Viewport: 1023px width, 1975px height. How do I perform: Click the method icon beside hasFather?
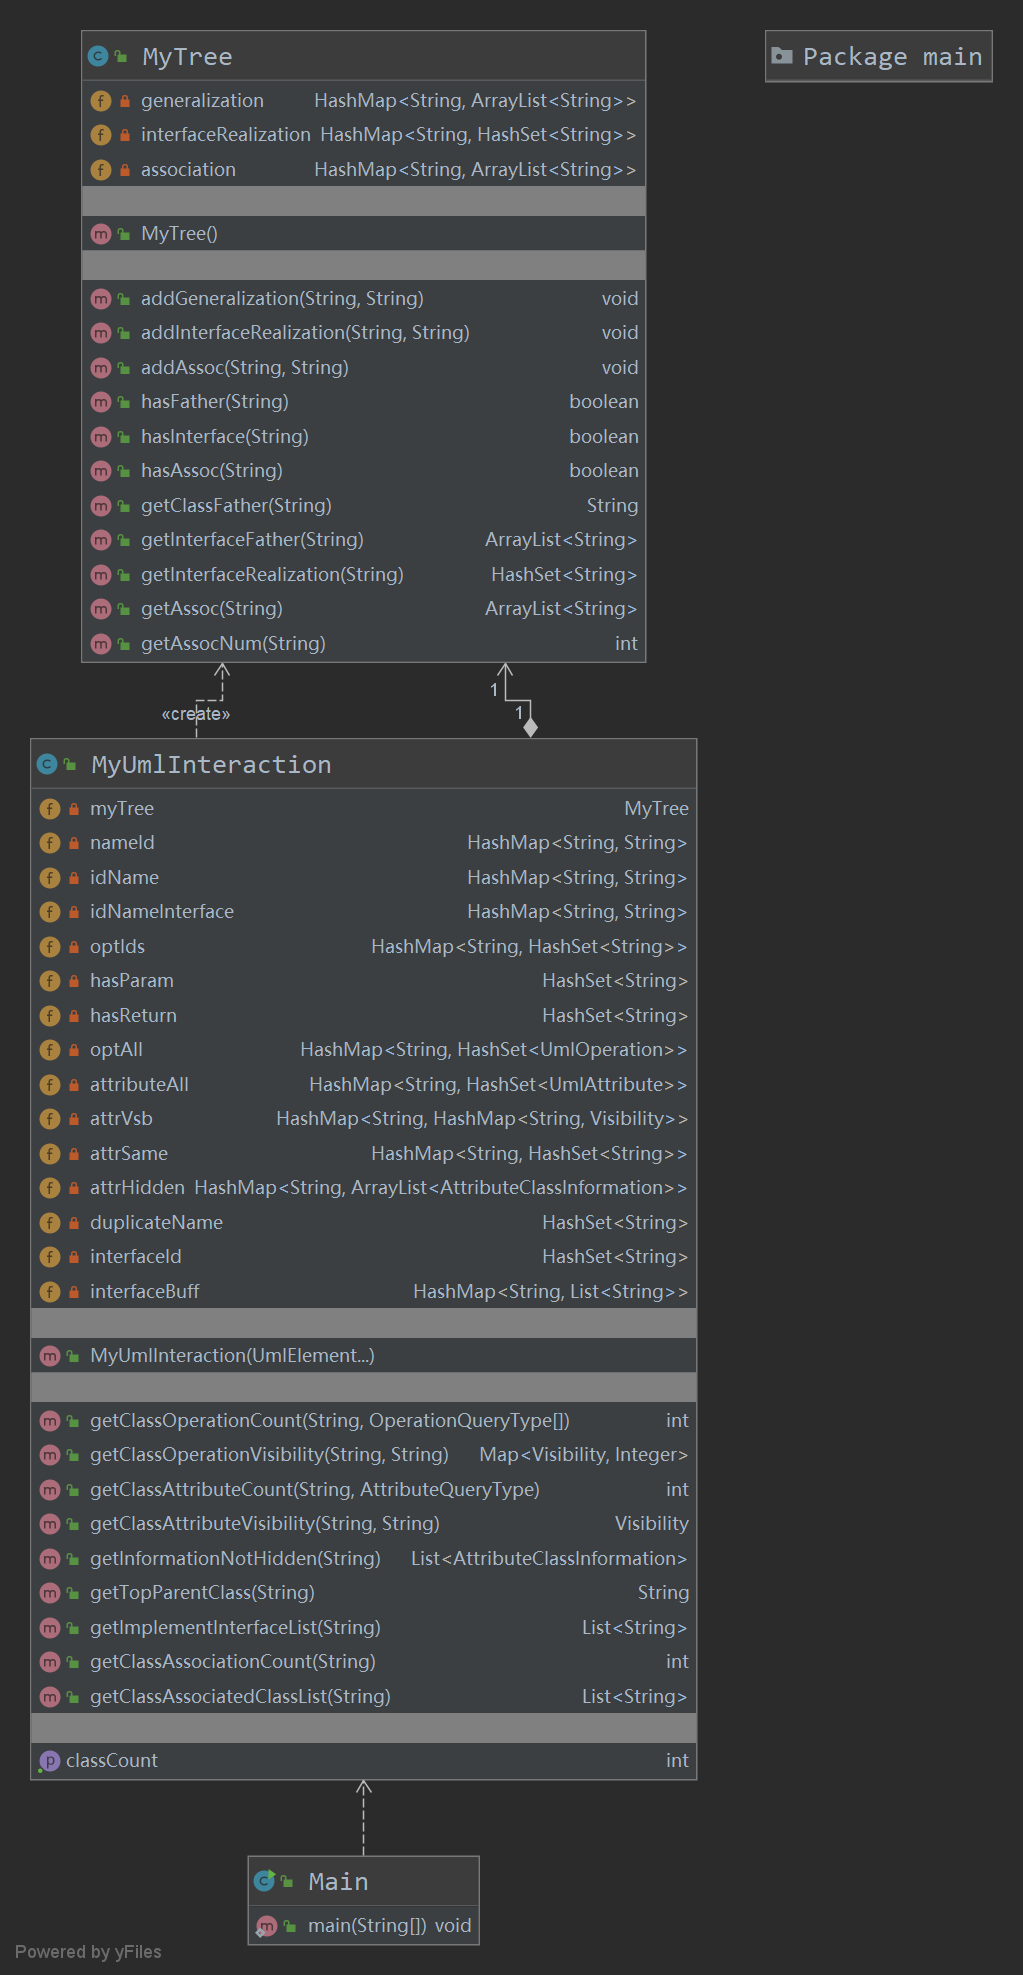(101, 402)
